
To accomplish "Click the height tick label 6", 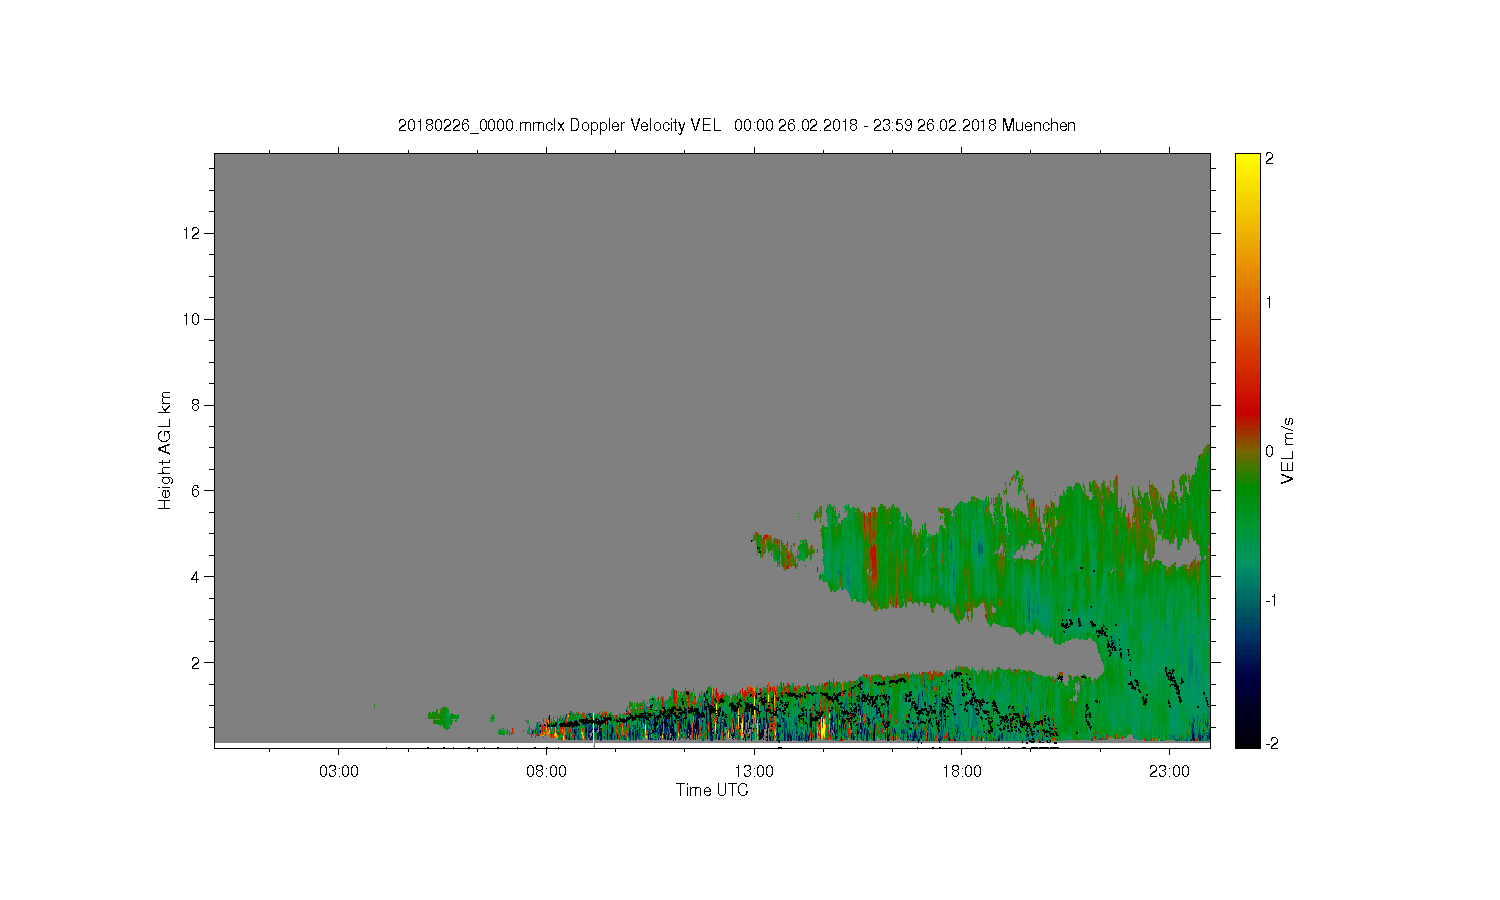I will coord(197,491).
